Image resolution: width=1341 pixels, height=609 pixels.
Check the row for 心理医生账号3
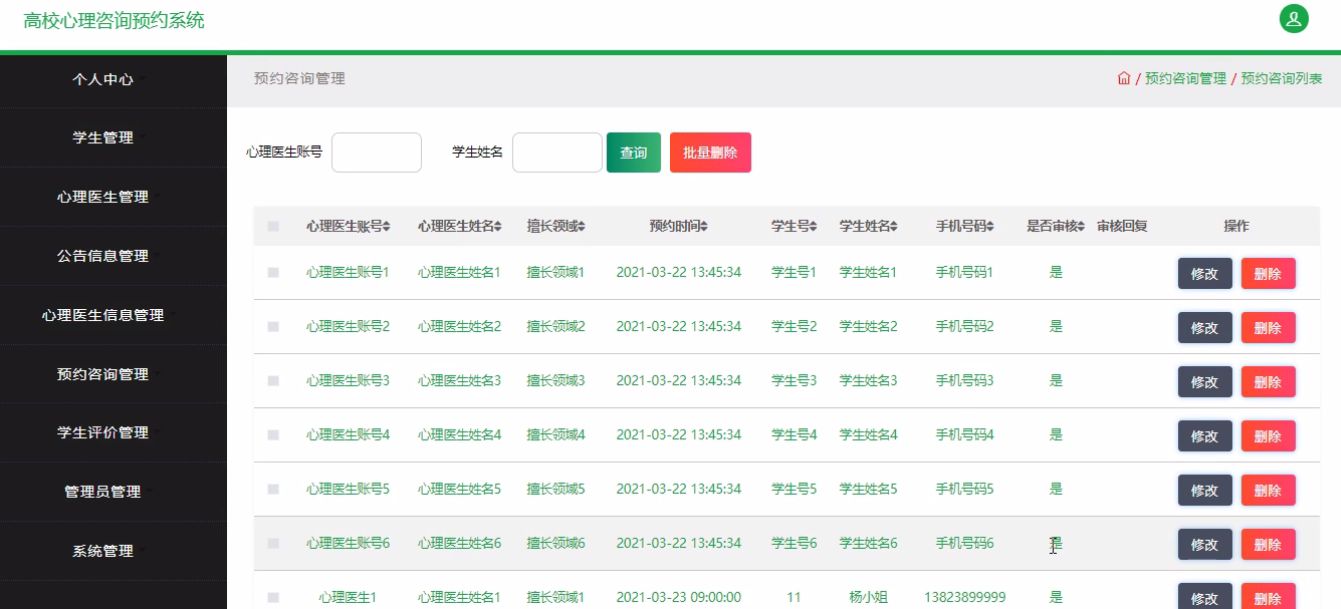pyautogui.click(x=273, y=381)
